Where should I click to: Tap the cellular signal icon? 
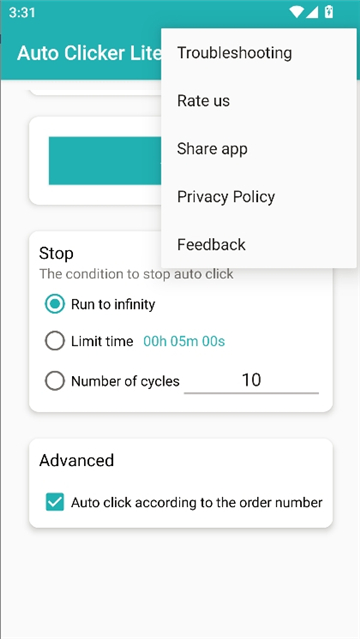(312, 13)
